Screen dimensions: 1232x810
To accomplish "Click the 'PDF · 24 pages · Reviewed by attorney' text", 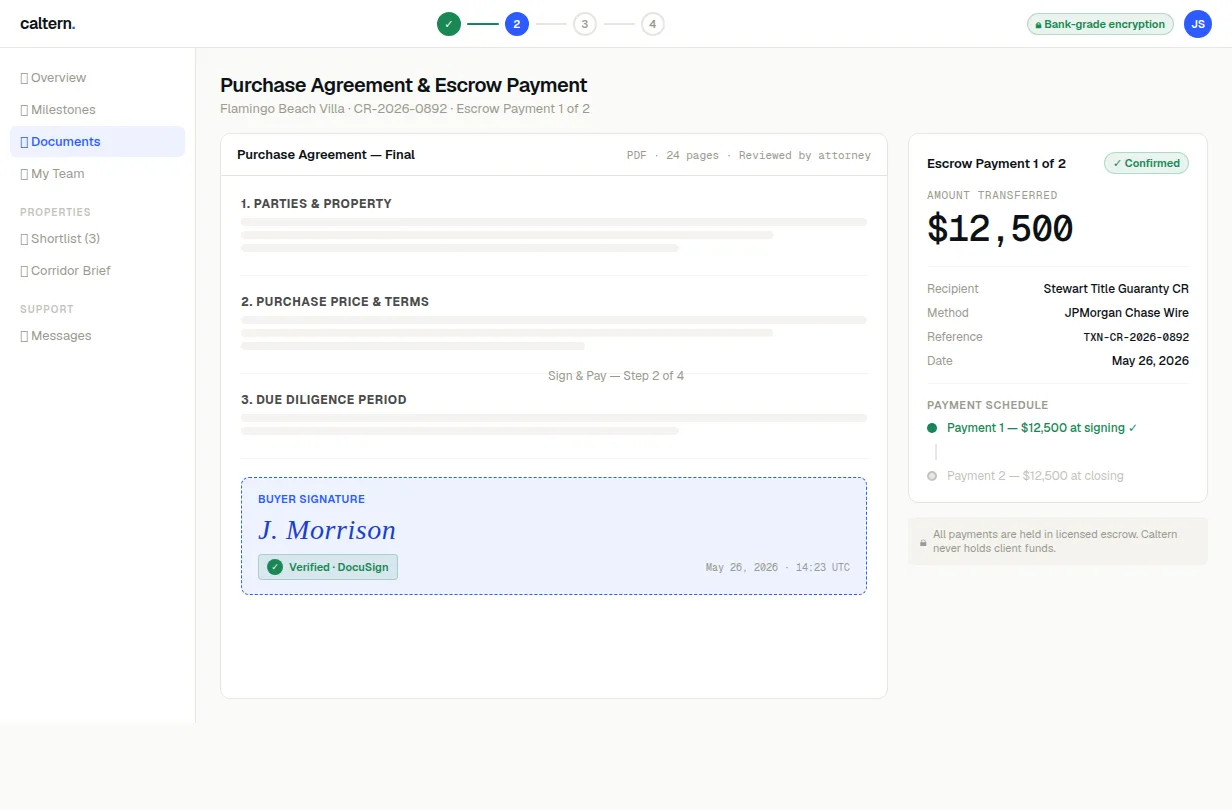I will pos(749,156).
